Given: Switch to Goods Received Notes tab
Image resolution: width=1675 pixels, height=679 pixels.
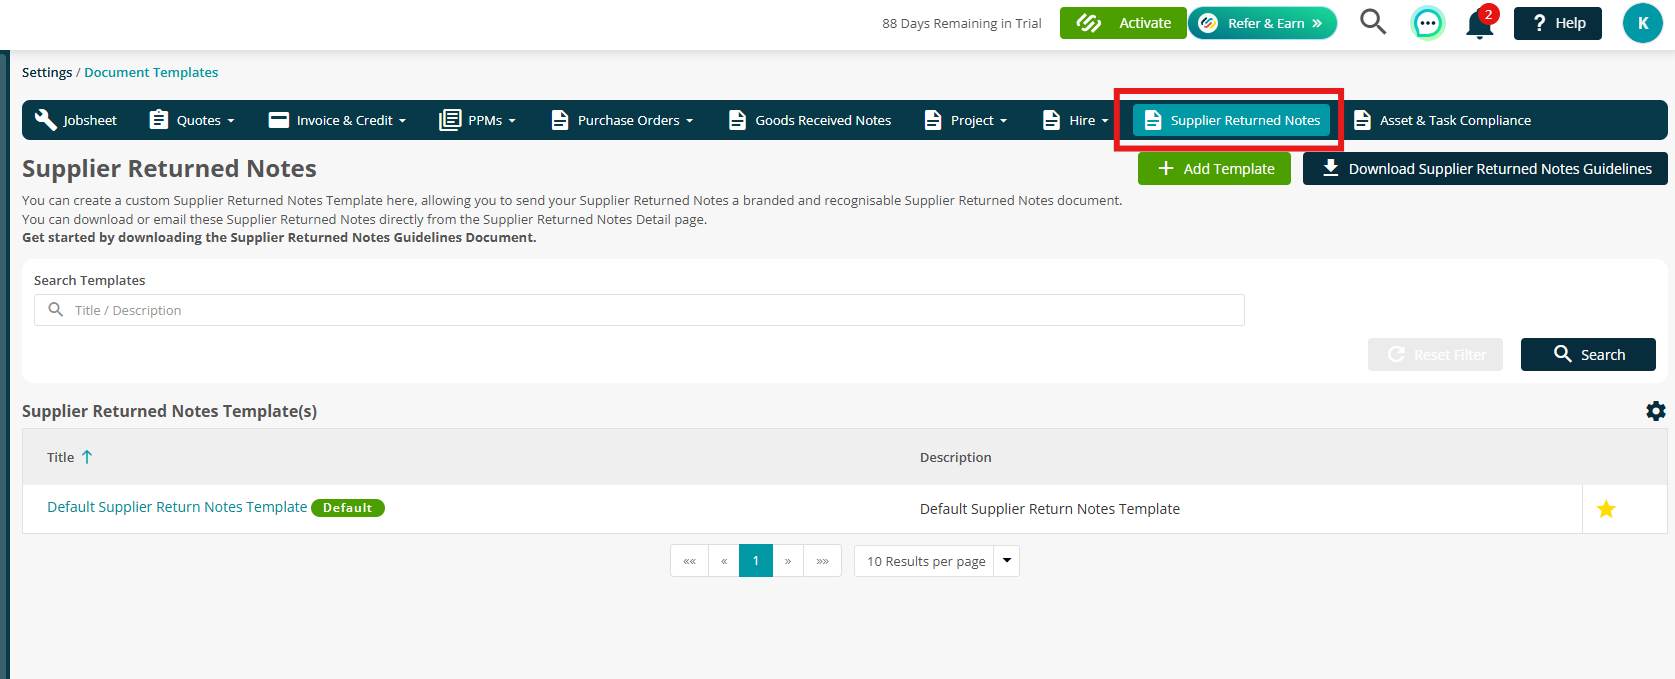Looking at the screenshot, I should (810, 120).
